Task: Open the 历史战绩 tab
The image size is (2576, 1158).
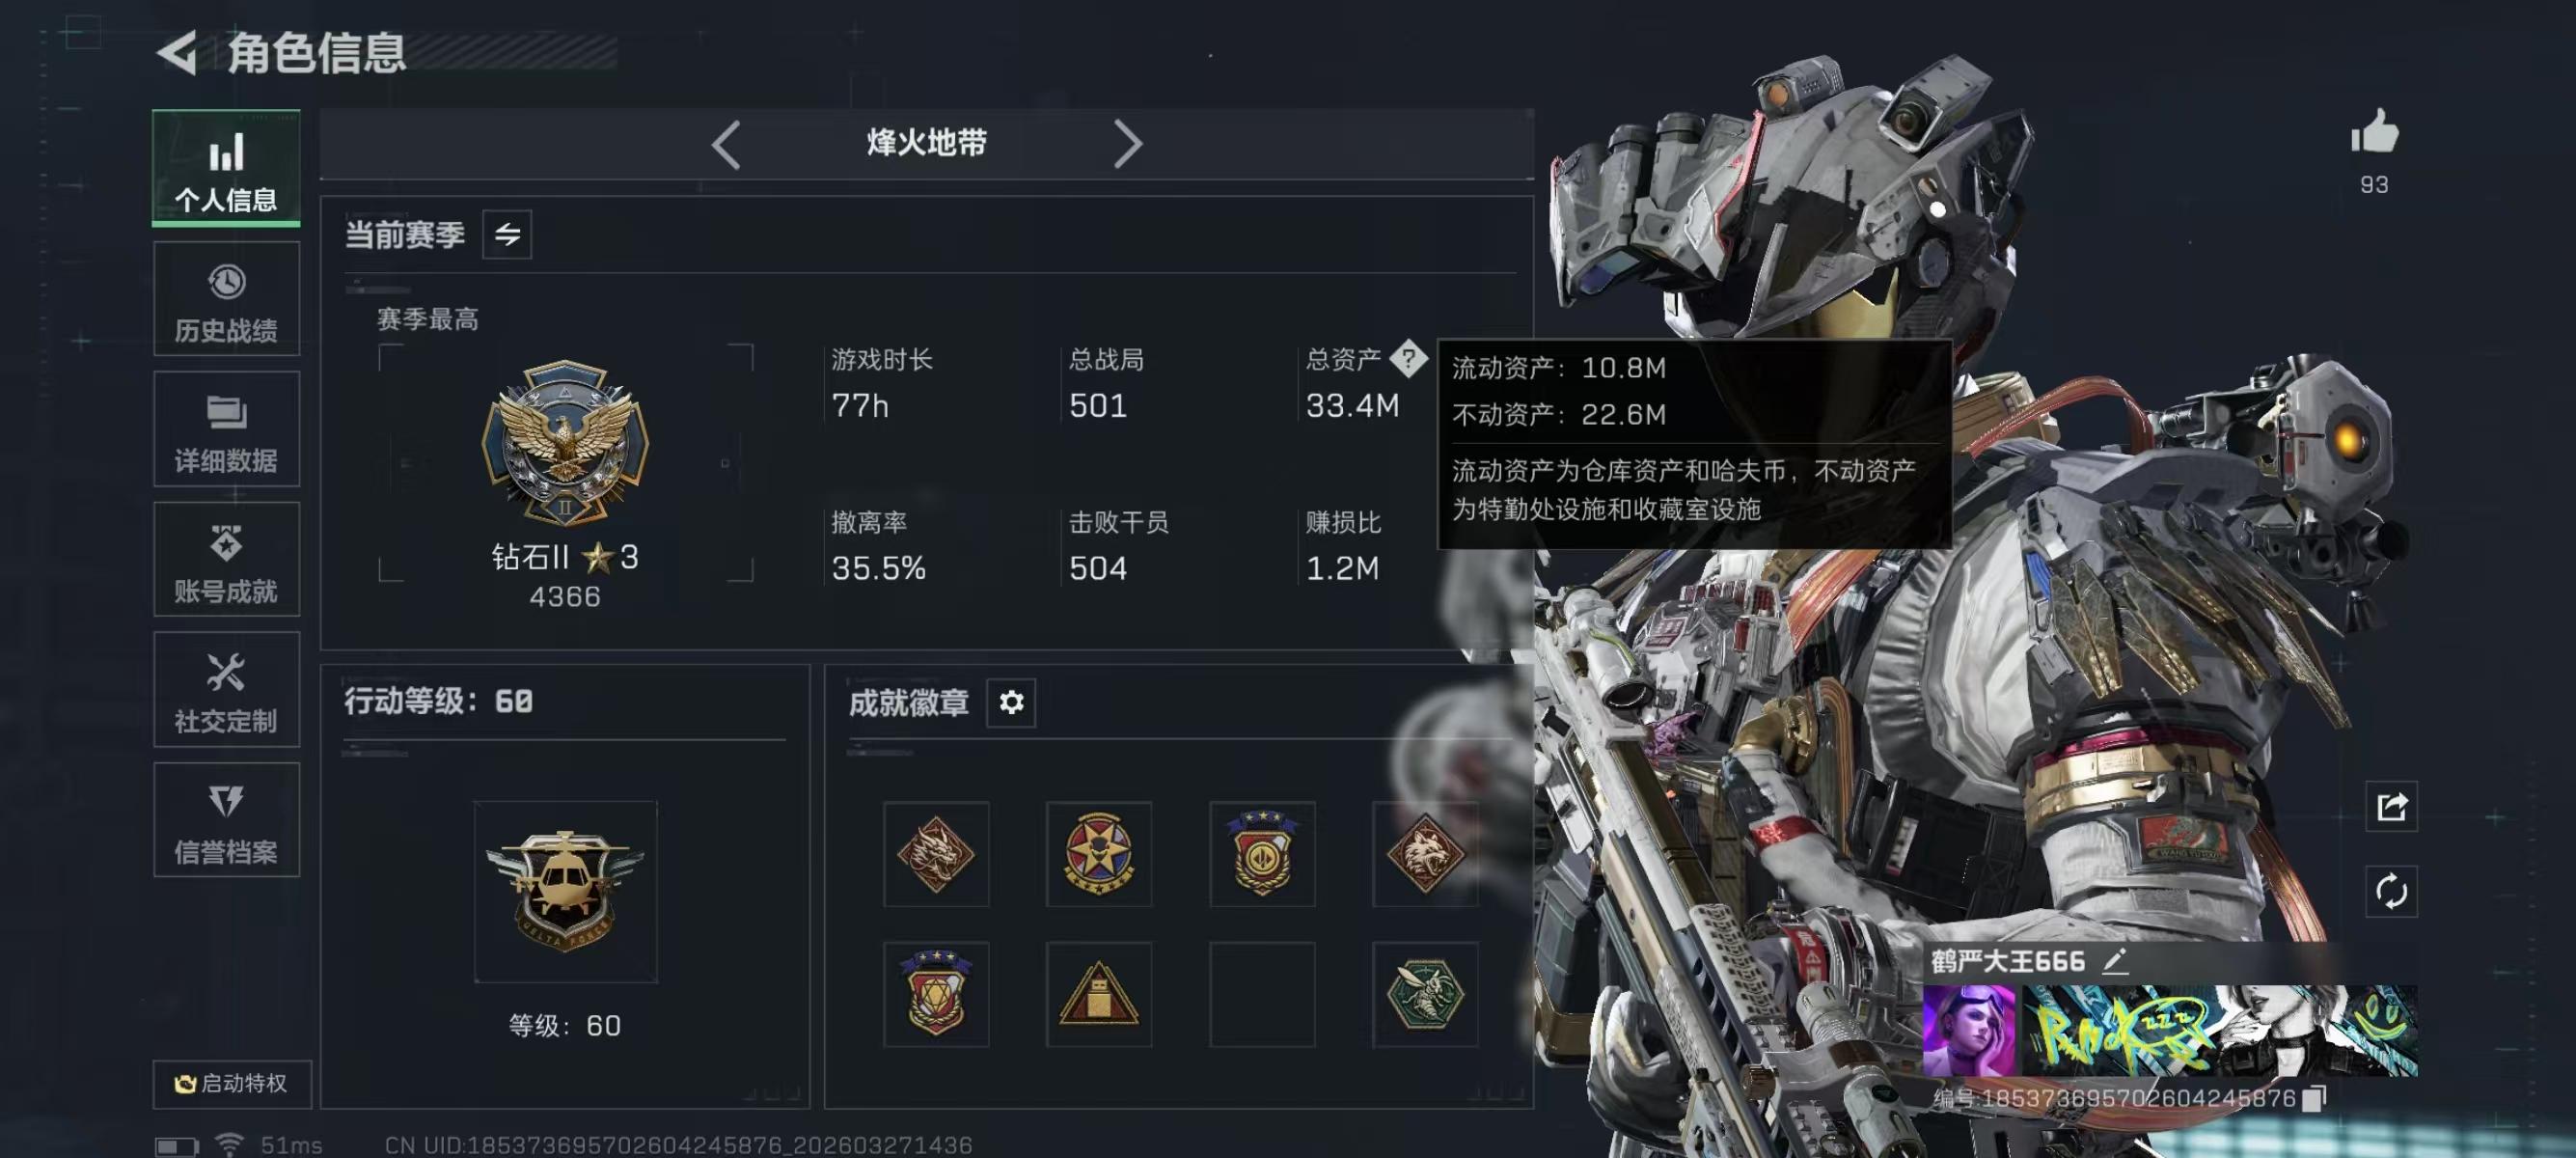Action: pos(227,299)
